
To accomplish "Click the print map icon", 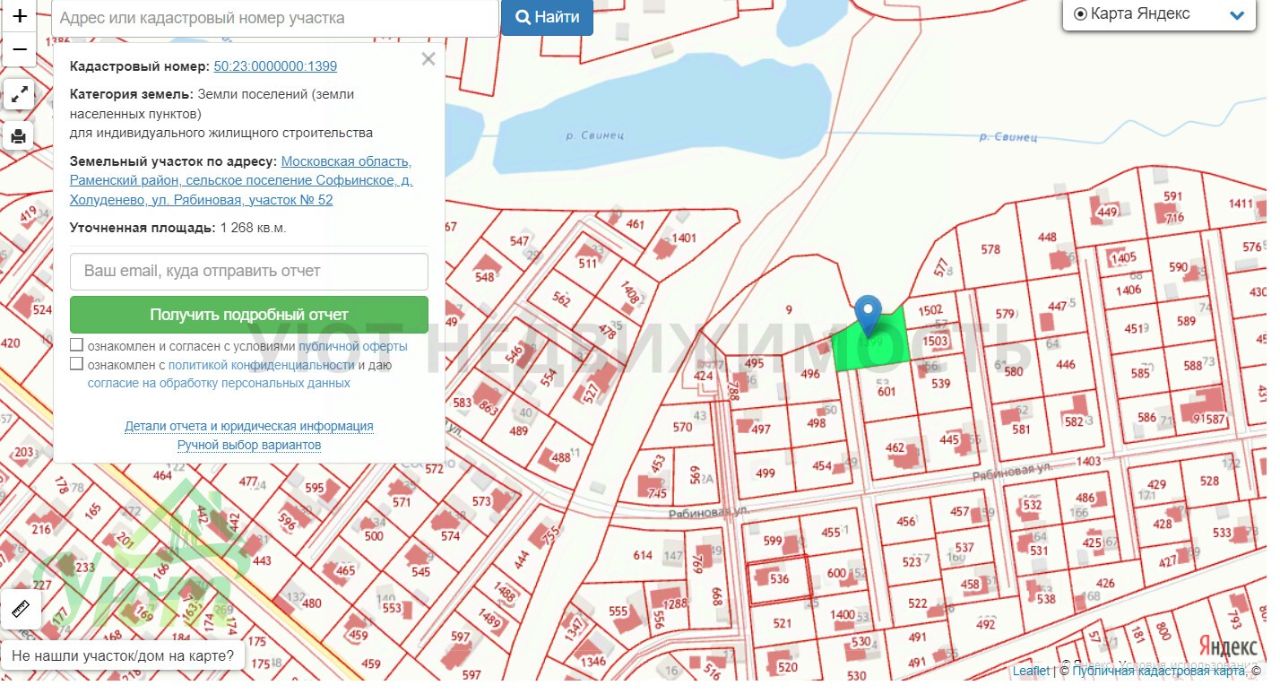I will [19, 136].
